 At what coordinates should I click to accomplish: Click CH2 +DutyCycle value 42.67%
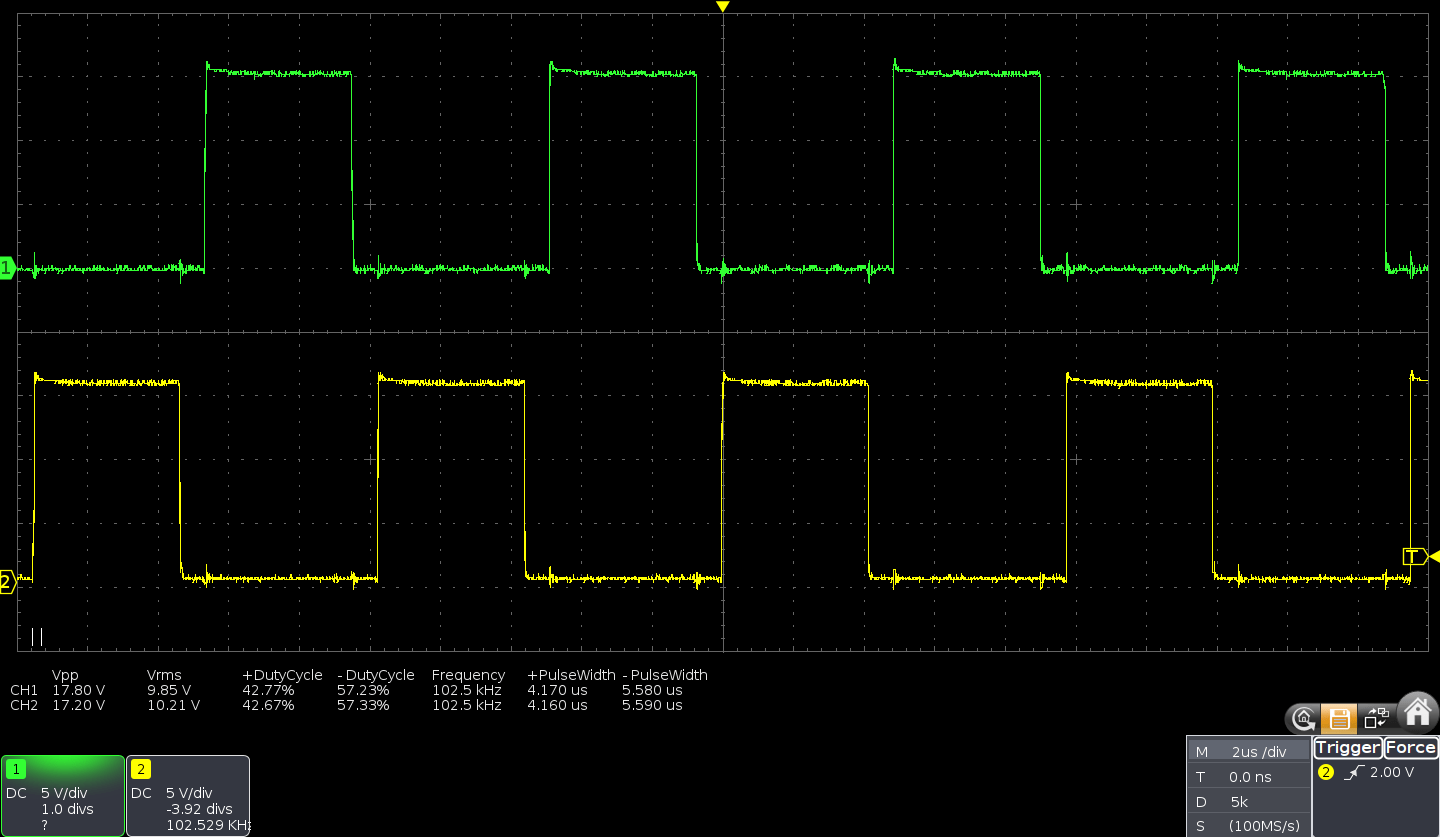pyautogui.click(x=268, y=705)
